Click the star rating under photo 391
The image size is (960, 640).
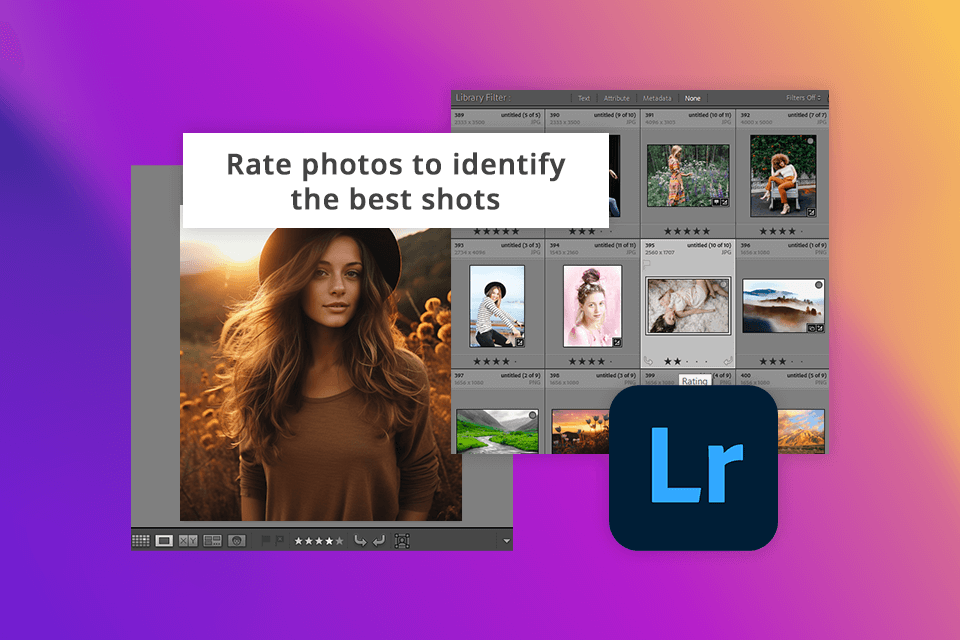(x=687, y=231)
